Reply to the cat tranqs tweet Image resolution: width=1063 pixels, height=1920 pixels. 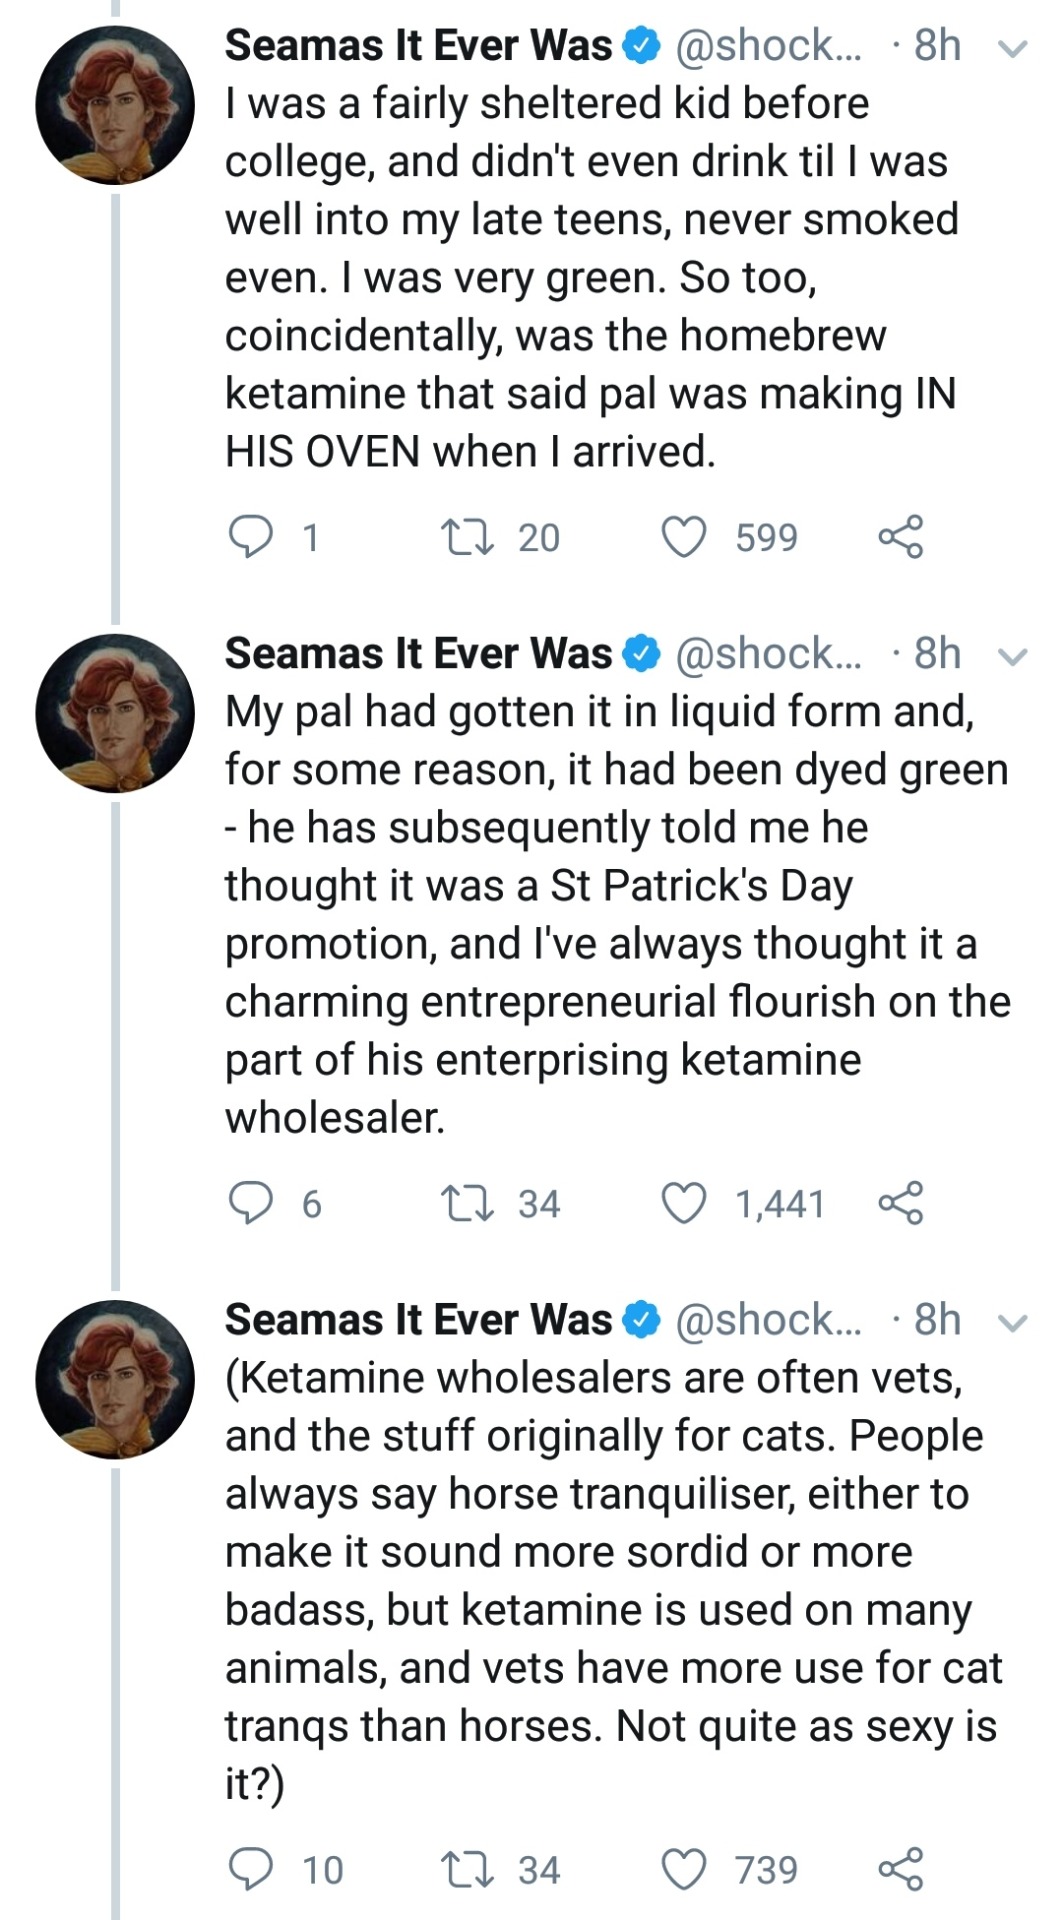click(250, 1869)
